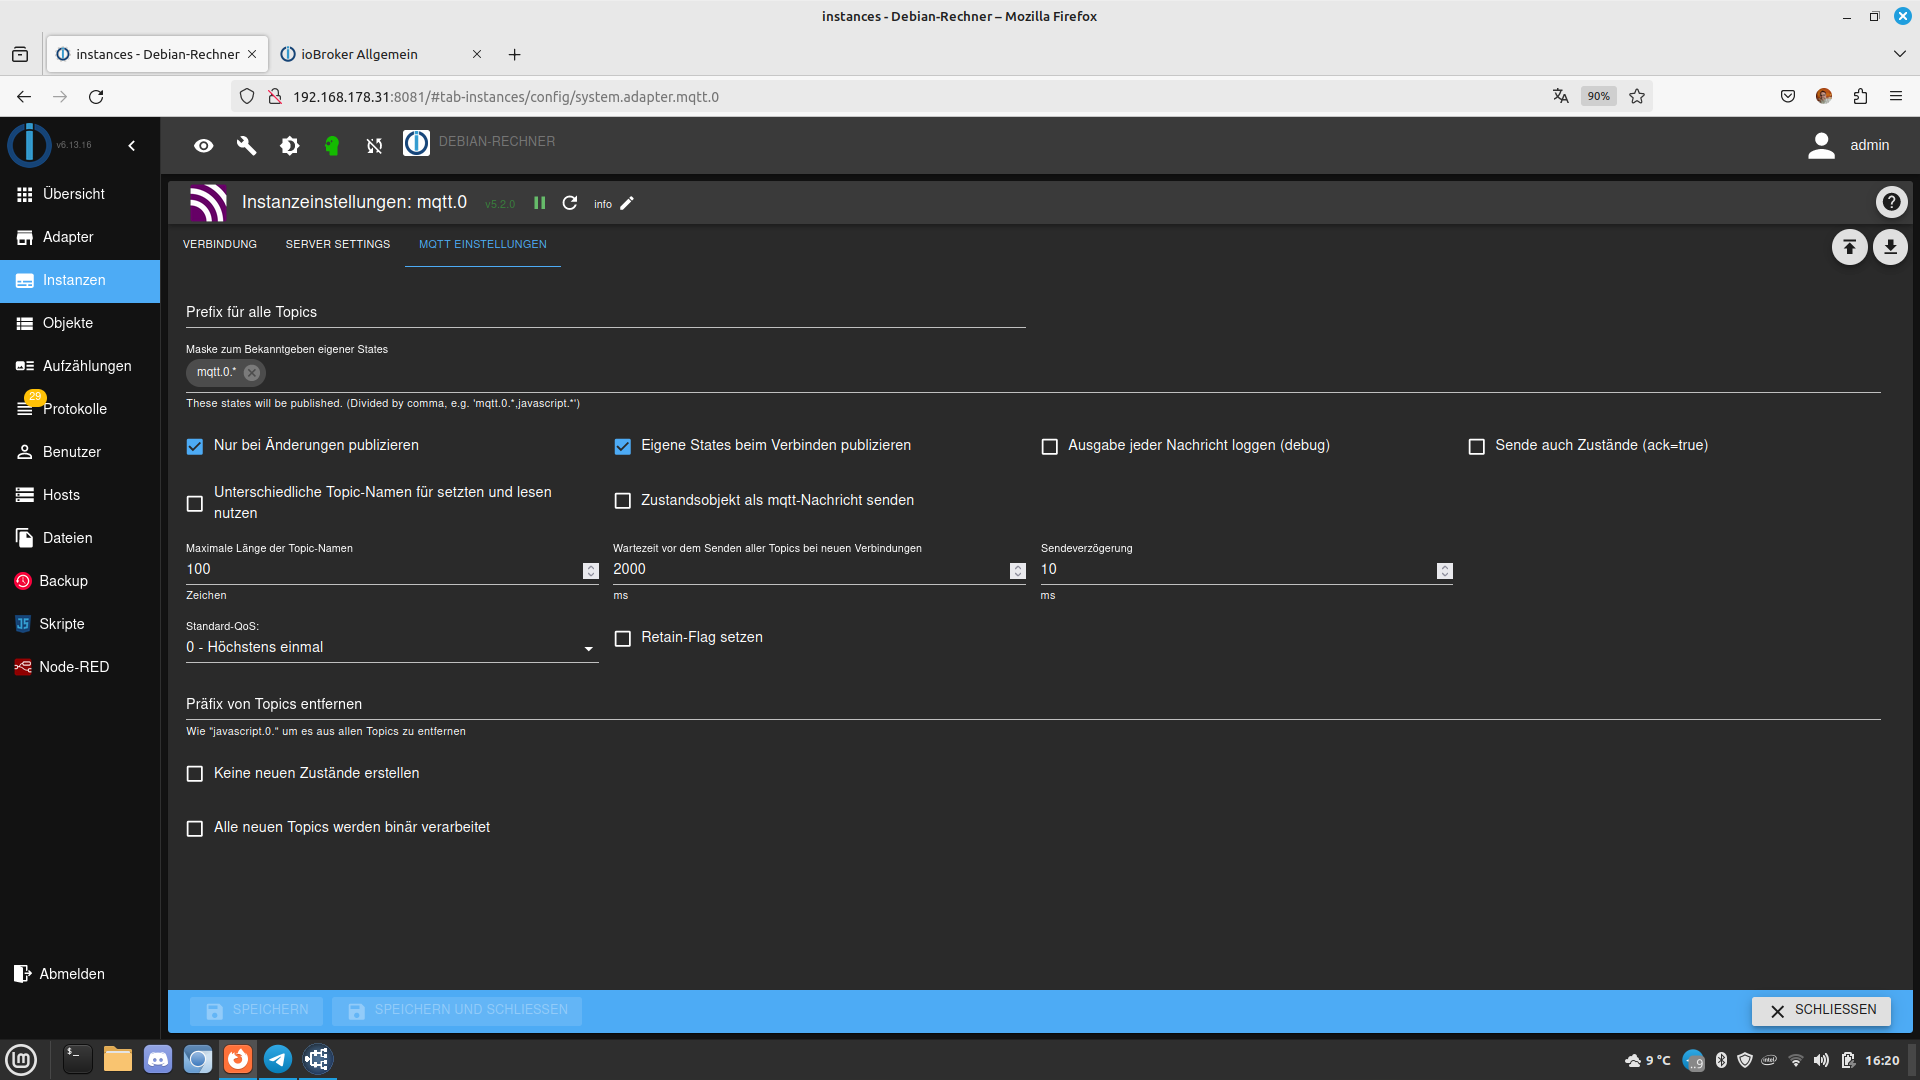Restart the mqtt.0 instance with the reload icon

(x=570, y=203)
